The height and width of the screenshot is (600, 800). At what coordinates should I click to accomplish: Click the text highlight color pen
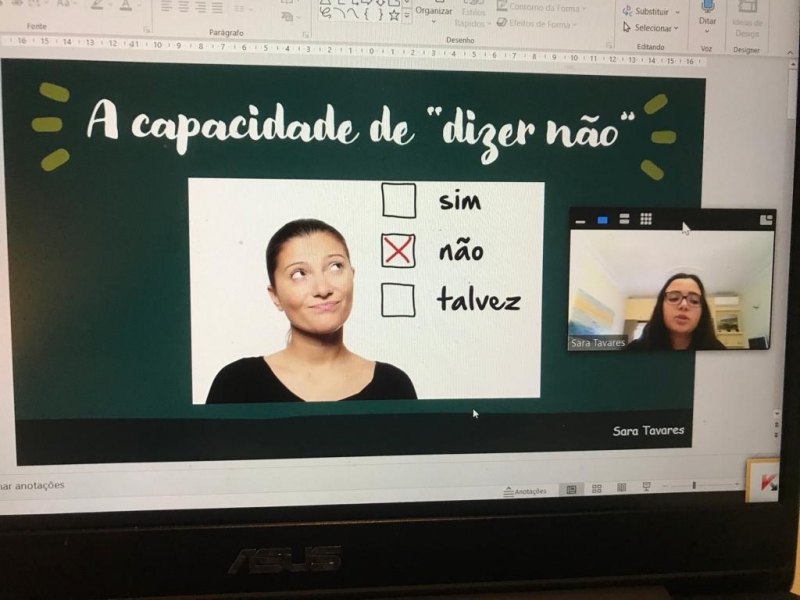point(97,5)
